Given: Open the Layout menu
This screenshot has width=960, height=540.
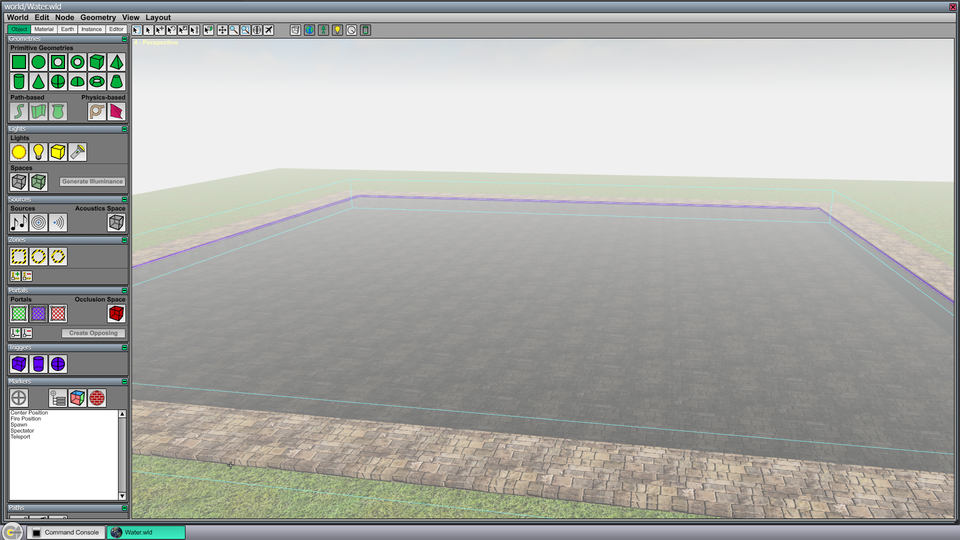Looking at the screenshot, I should [x=158, y=17].
